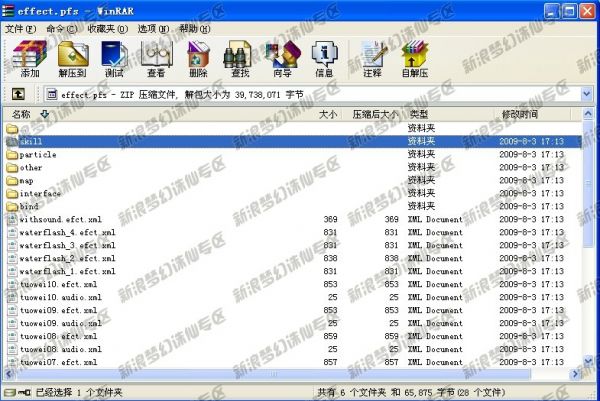Click the interface folder icon
600x401 pixels.
pyautogui.click(x=12, y=194)
